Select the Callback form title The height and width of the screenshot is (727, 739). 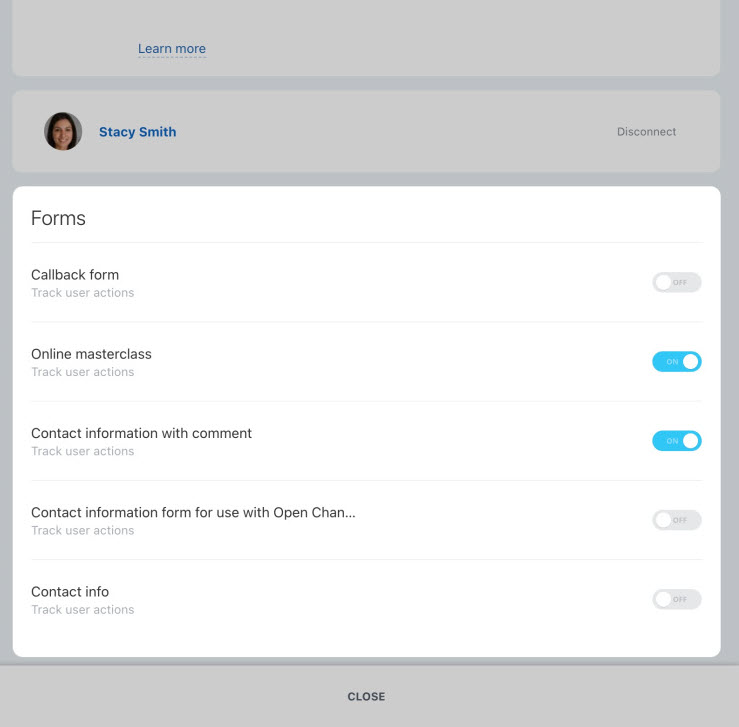coord(75,275)
